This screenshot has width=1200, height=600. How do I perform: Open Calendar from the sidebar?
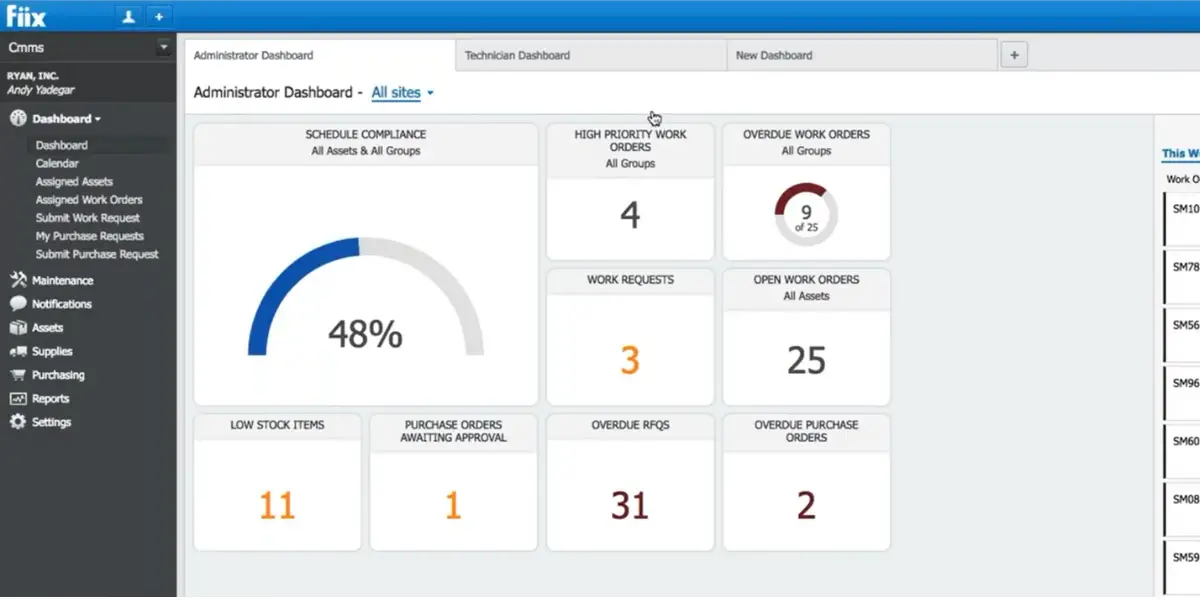tap(57, 163)
